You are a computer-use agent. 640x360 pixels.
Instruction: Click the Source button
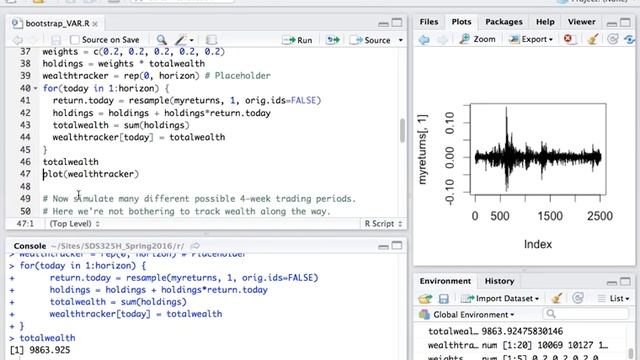click(x=371, y=40)
